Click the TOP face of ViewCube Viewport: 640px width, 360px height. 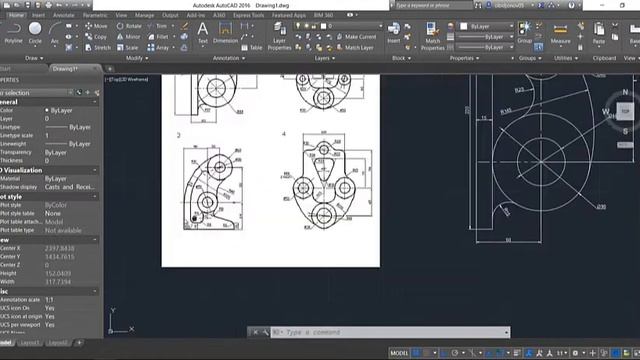pyautogui.click(x=625, y=111)
